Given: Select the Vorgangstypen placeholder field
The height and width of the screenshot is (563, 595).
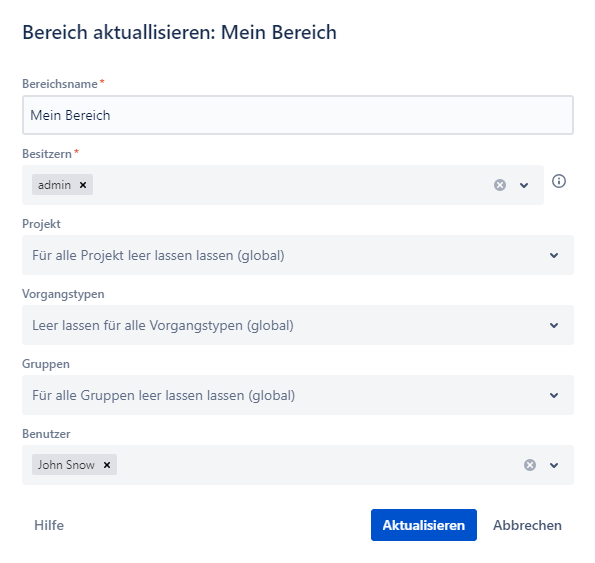Looking at the screenshot, I should coord(298,325).
